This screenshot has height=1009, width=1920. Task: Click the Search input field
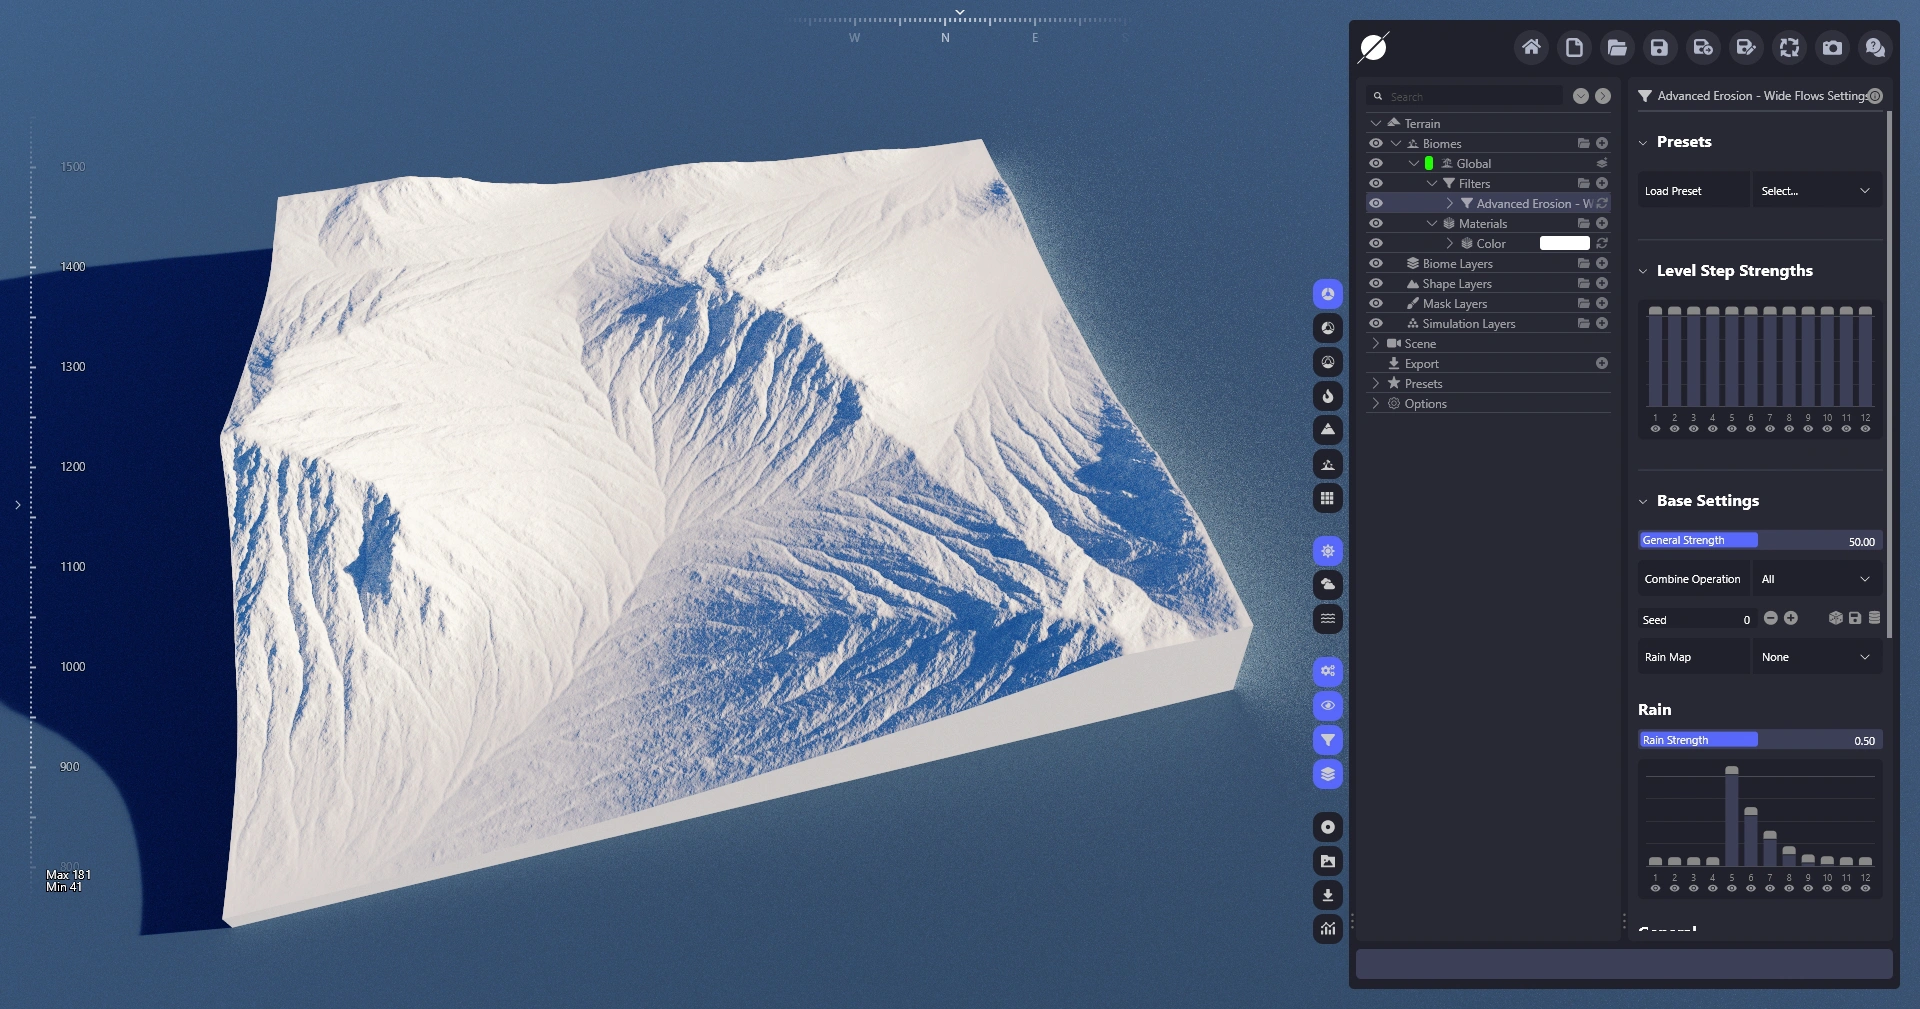[x=1470, y=97]
